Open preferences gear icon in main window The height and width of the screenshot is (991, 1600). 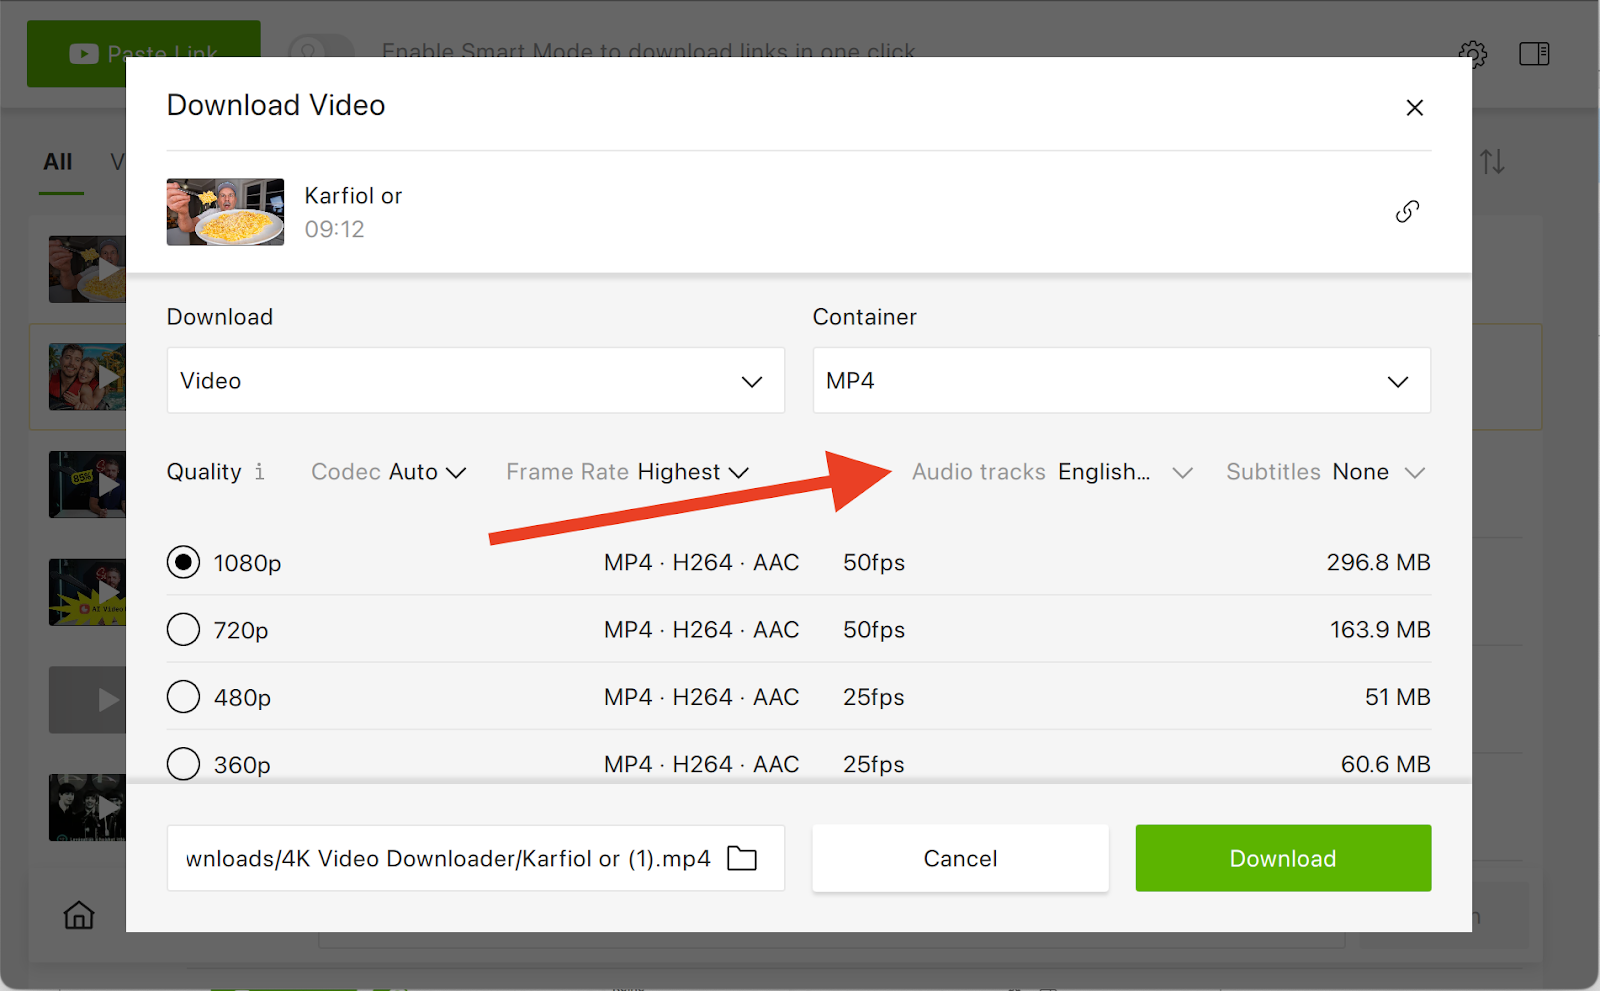tap(1473, 54)
